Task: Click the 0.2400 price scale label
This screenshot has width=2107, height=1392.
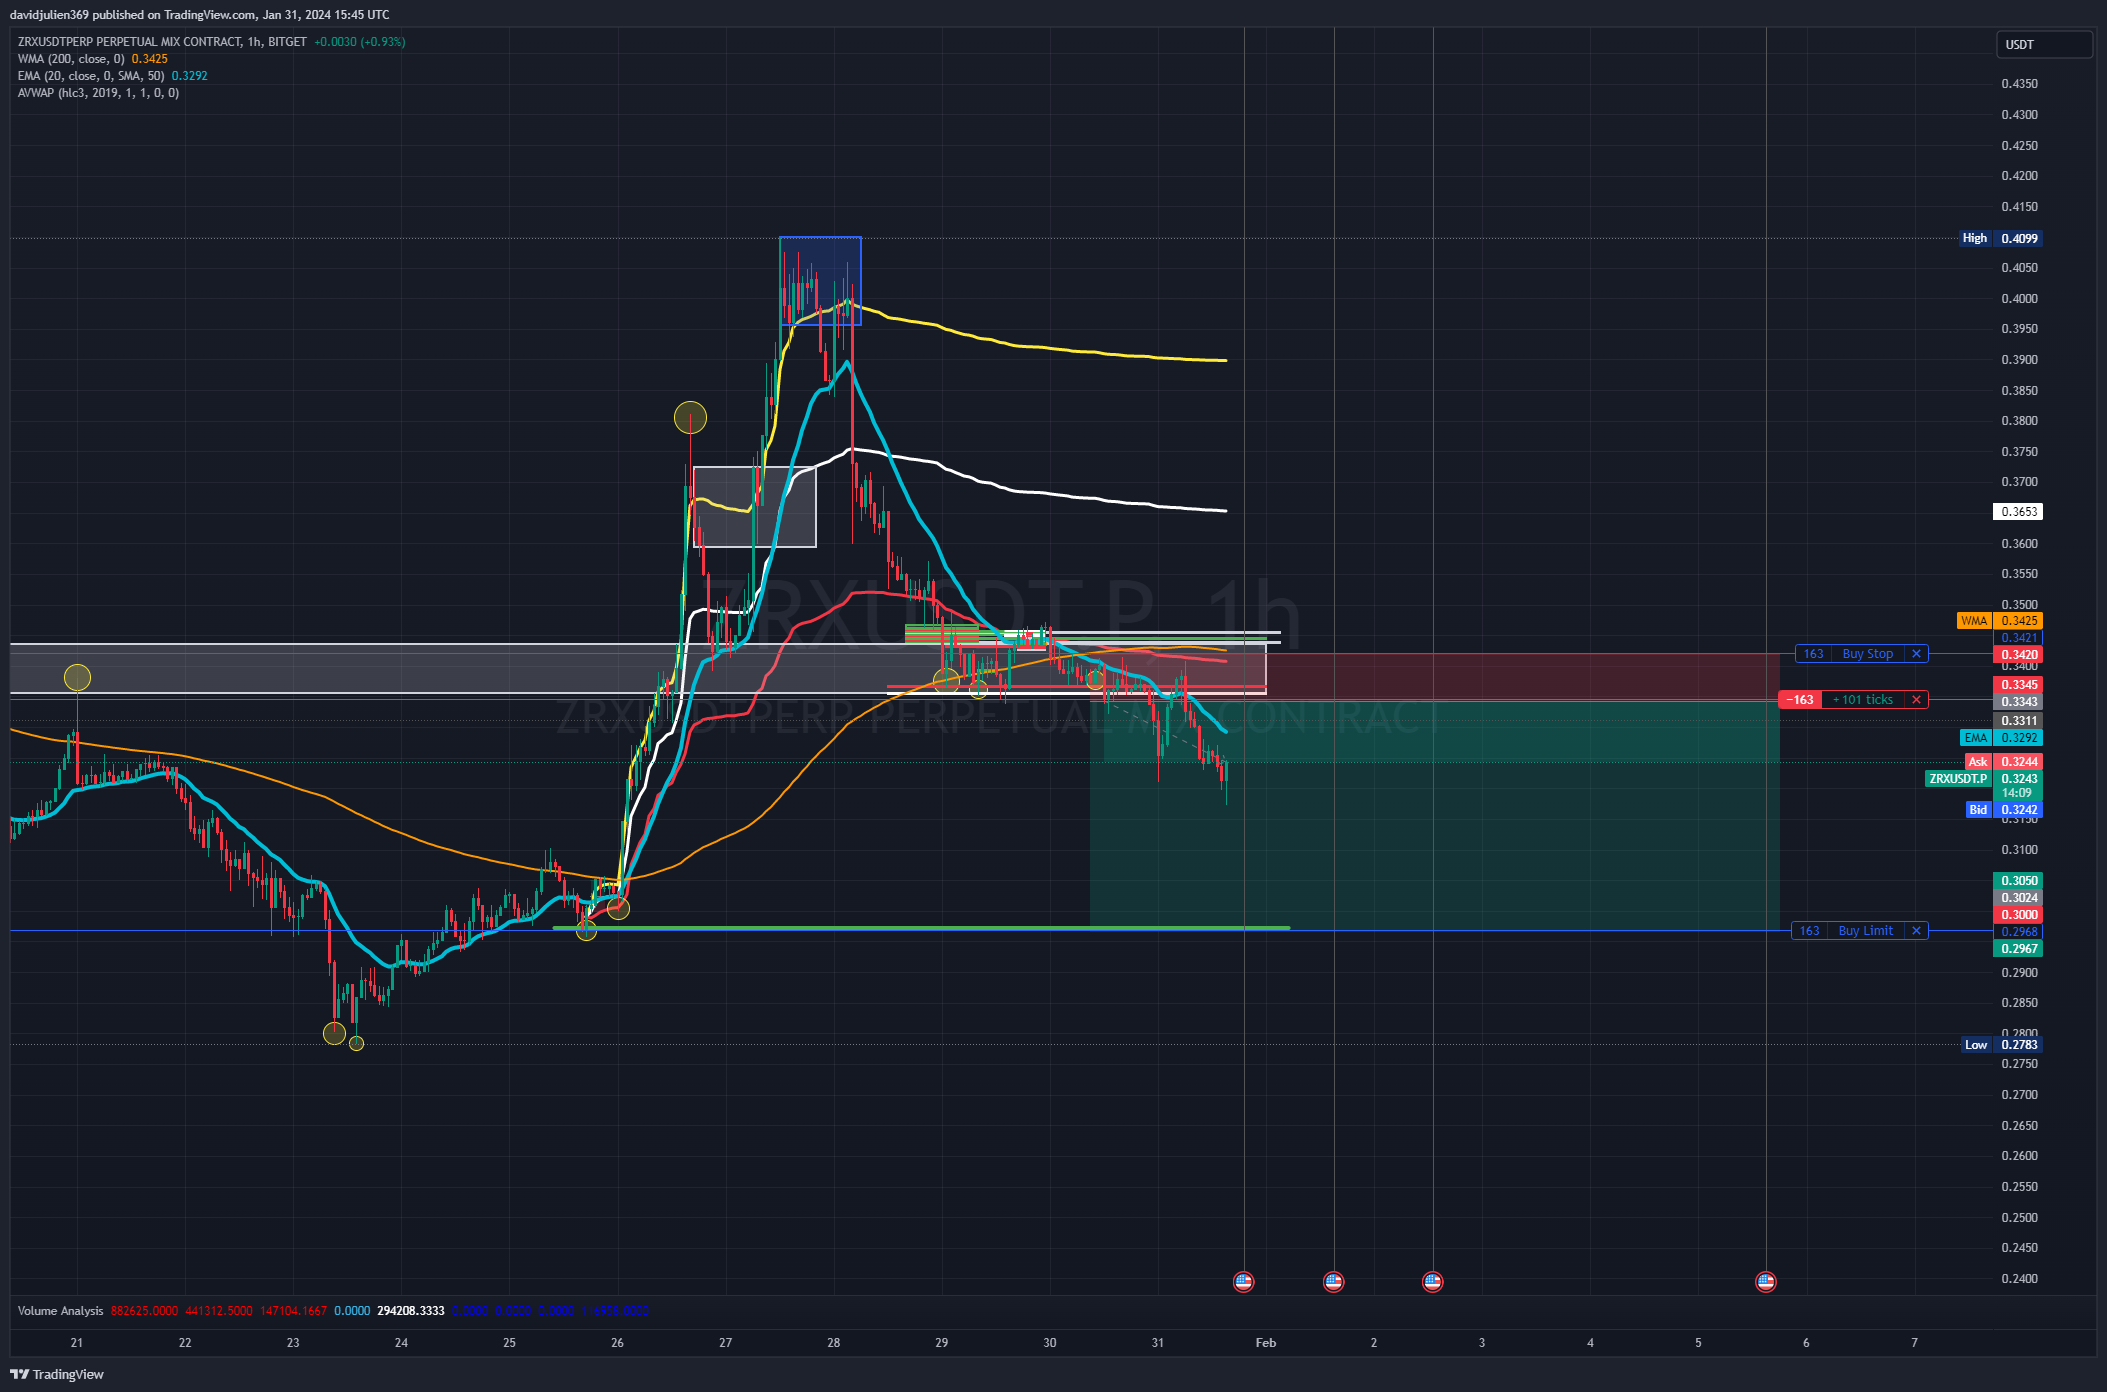Action: (2019, 1279)
